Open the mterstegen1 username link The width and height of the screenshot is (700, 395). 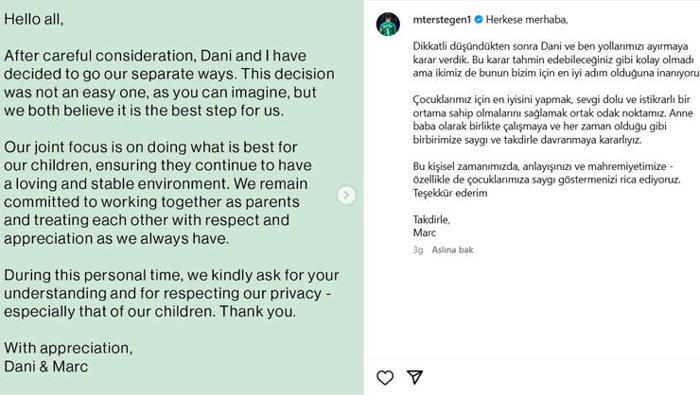(442, 20)
